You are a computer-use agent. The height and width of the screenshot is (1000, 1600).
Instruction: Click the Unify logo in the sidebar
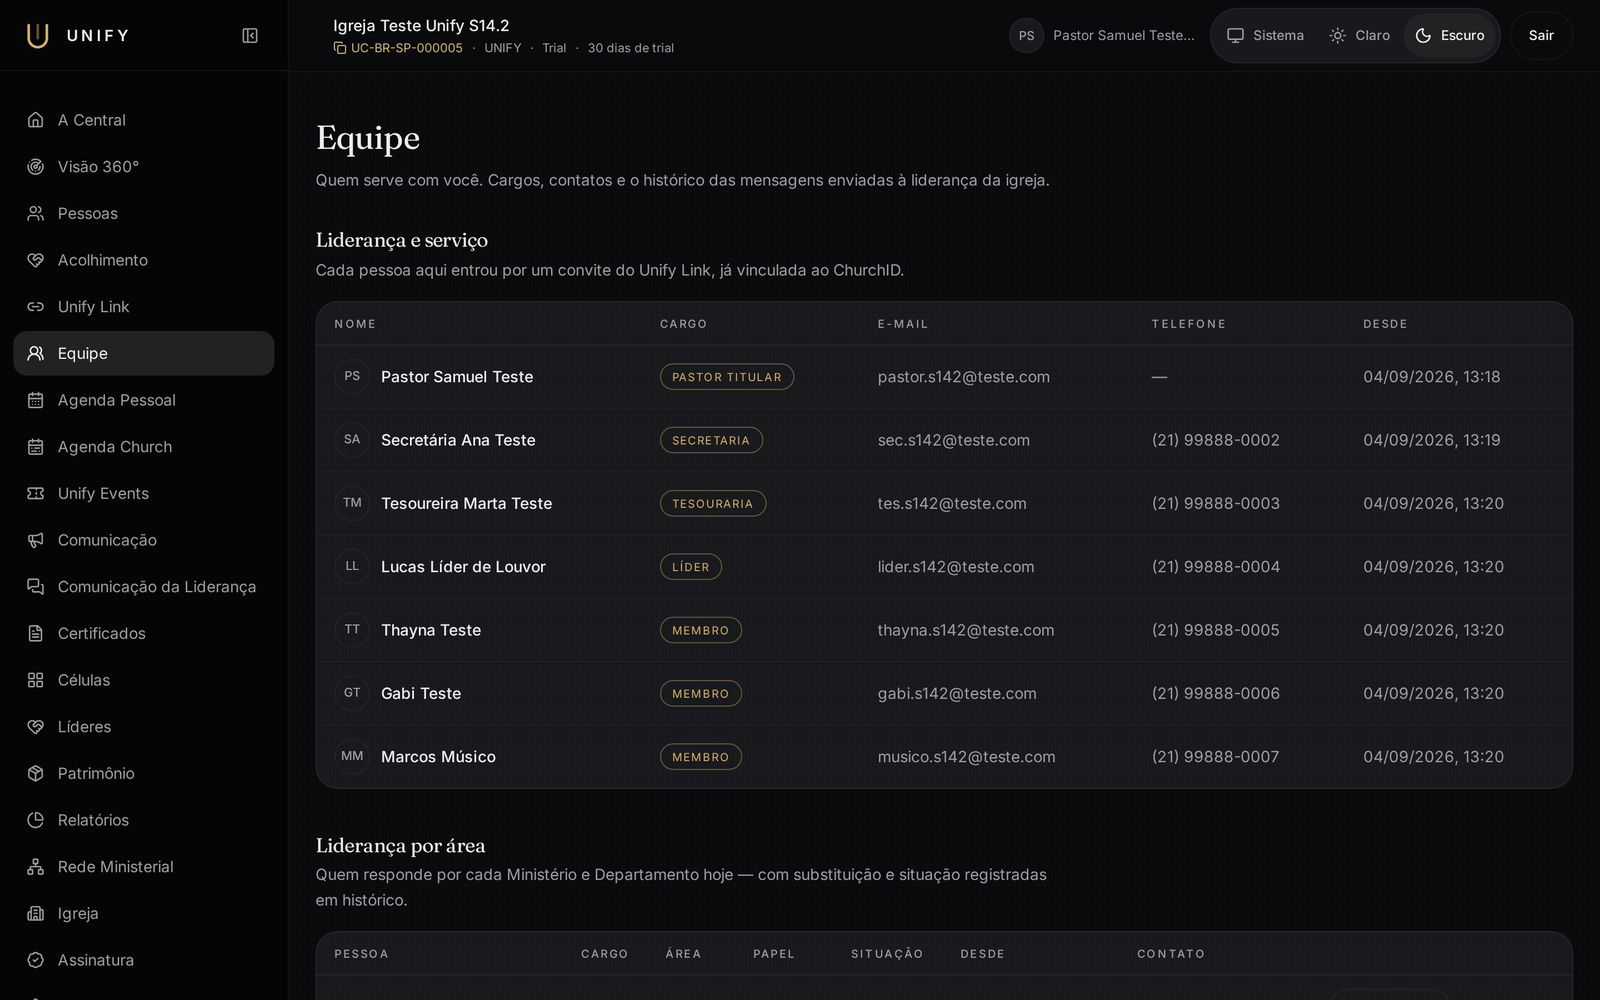(x=78, y=36)
